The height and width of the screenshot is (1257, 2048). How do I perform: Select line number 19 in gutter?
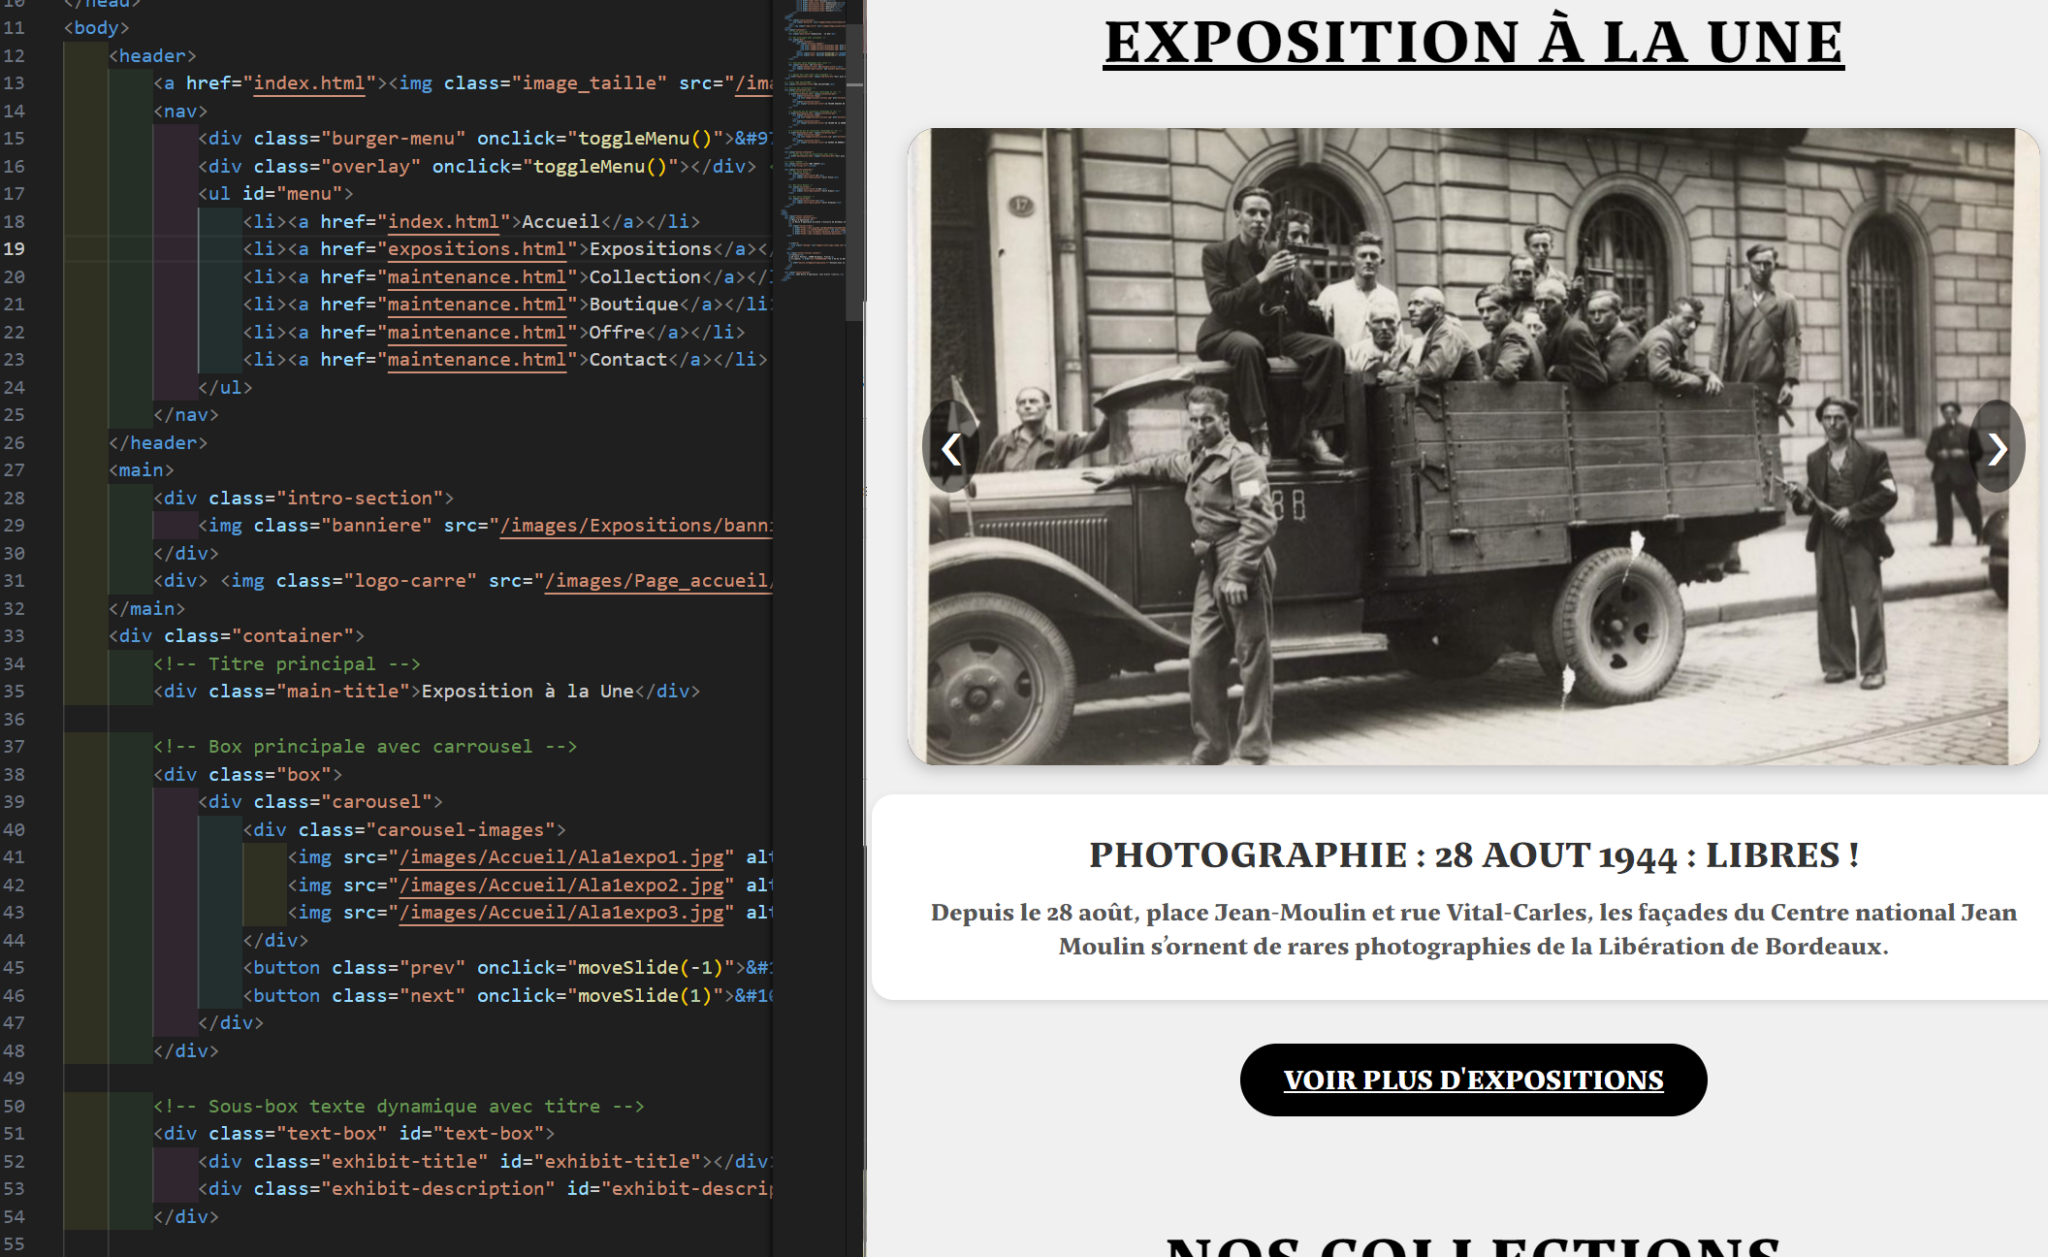click(14, 249)
